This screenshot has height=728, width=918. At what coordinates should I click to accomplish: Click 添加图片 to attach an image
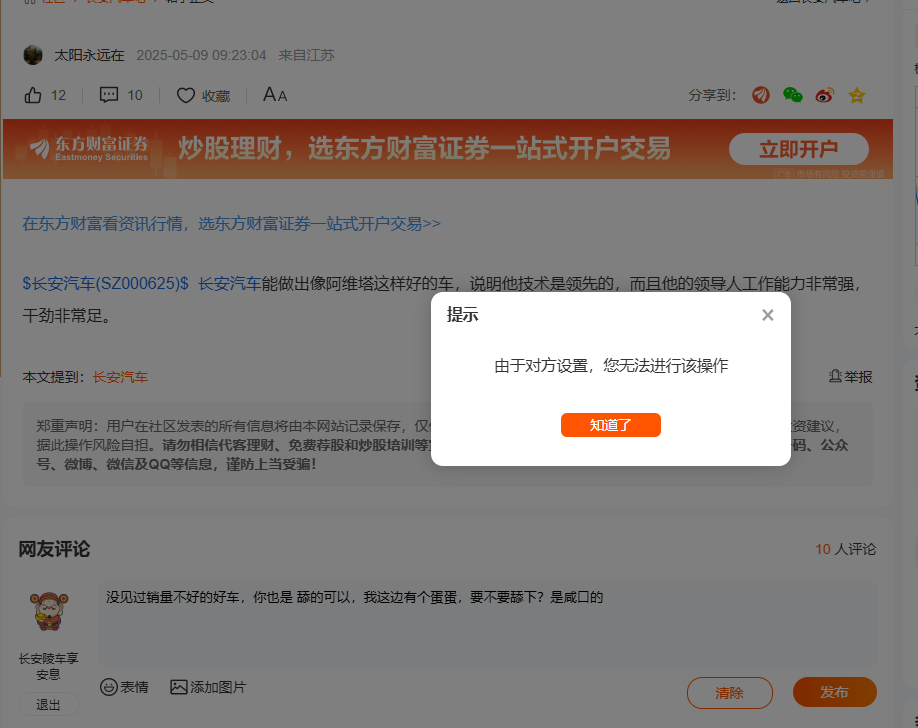pos(208,687)
